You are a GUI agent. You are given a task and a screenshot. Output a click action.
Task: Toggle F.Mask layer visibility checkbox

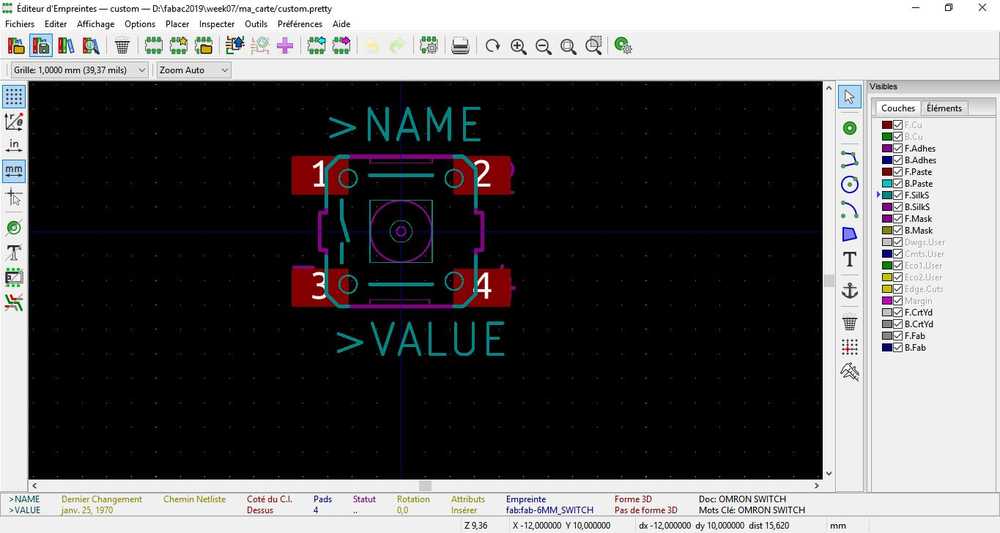[898, 219]
